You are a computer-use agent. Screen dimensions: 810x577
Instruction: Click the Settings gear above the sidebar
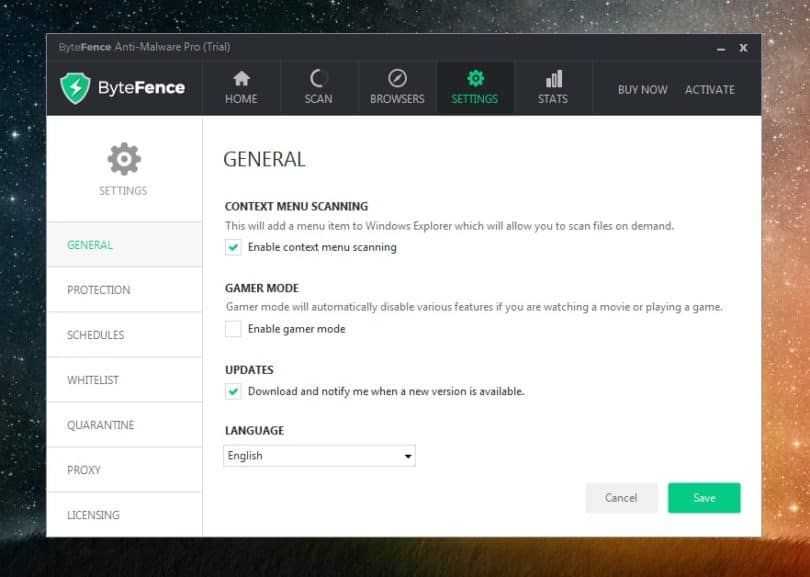tap(123, 158)
